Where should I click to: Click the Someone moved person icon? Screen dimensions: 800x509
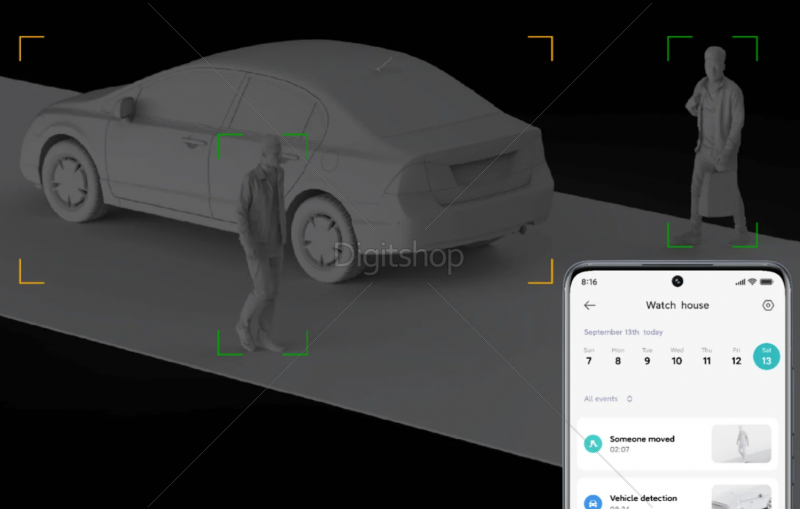point(593,443)
